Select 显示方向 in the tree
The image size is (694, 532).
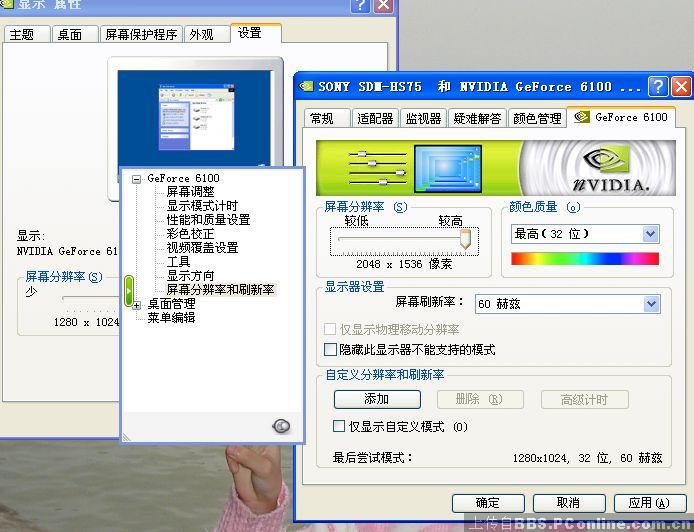tap(190, 276)
